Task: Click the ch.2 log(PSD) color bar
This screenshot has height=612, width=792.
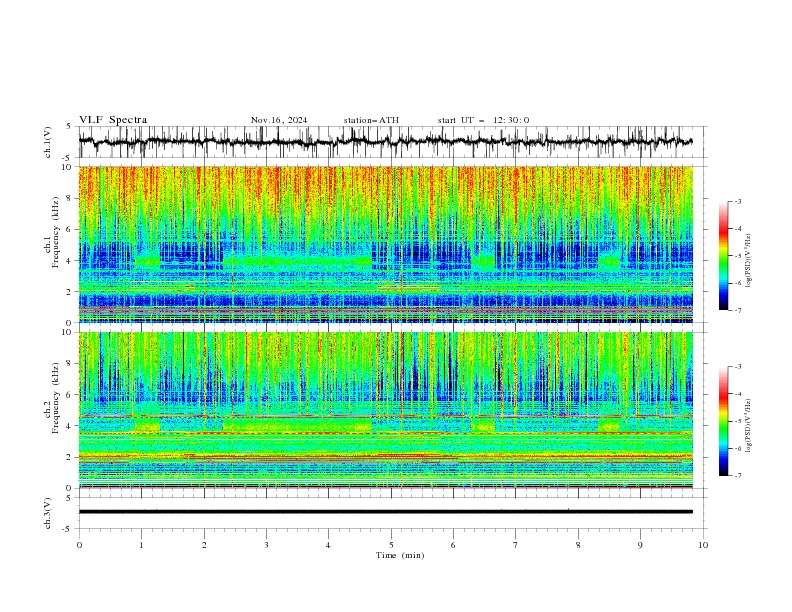Action: click(x=723, y=421)
